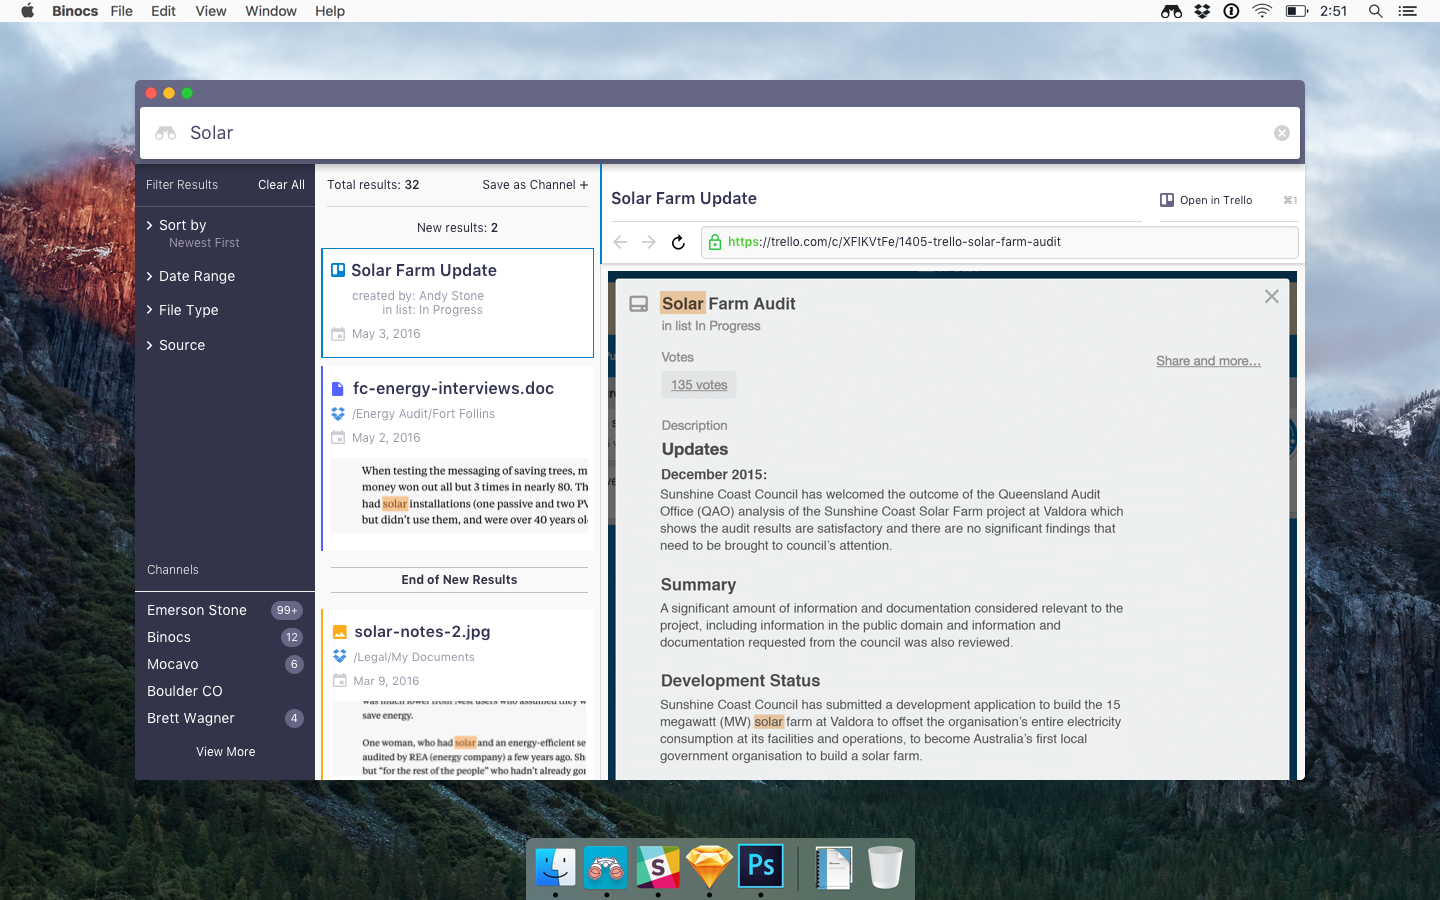Screen dimensions: 1440x900
Task: Click the Trello icon next to Open in Trello
Action: pos(1167,200)
